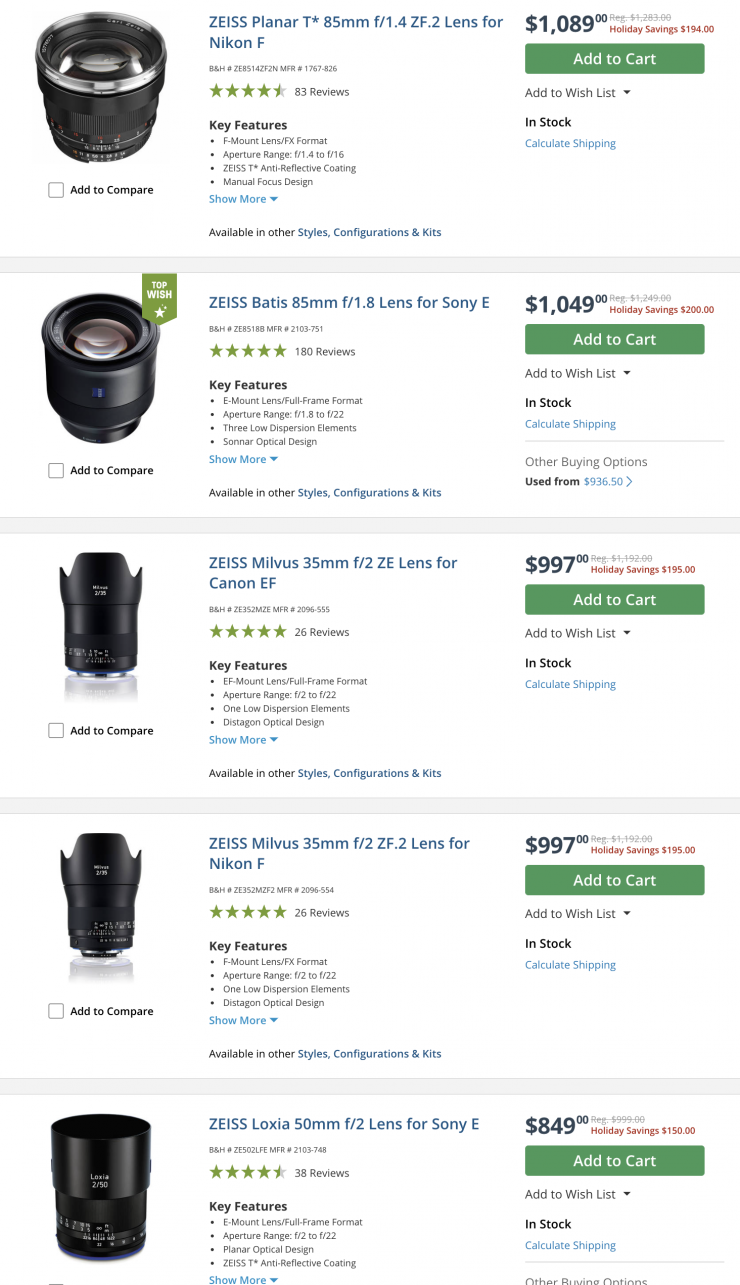
Task: Tick Add to Compare for Milvus 35mm Nikon F
Action: (x=56, y=1012)
